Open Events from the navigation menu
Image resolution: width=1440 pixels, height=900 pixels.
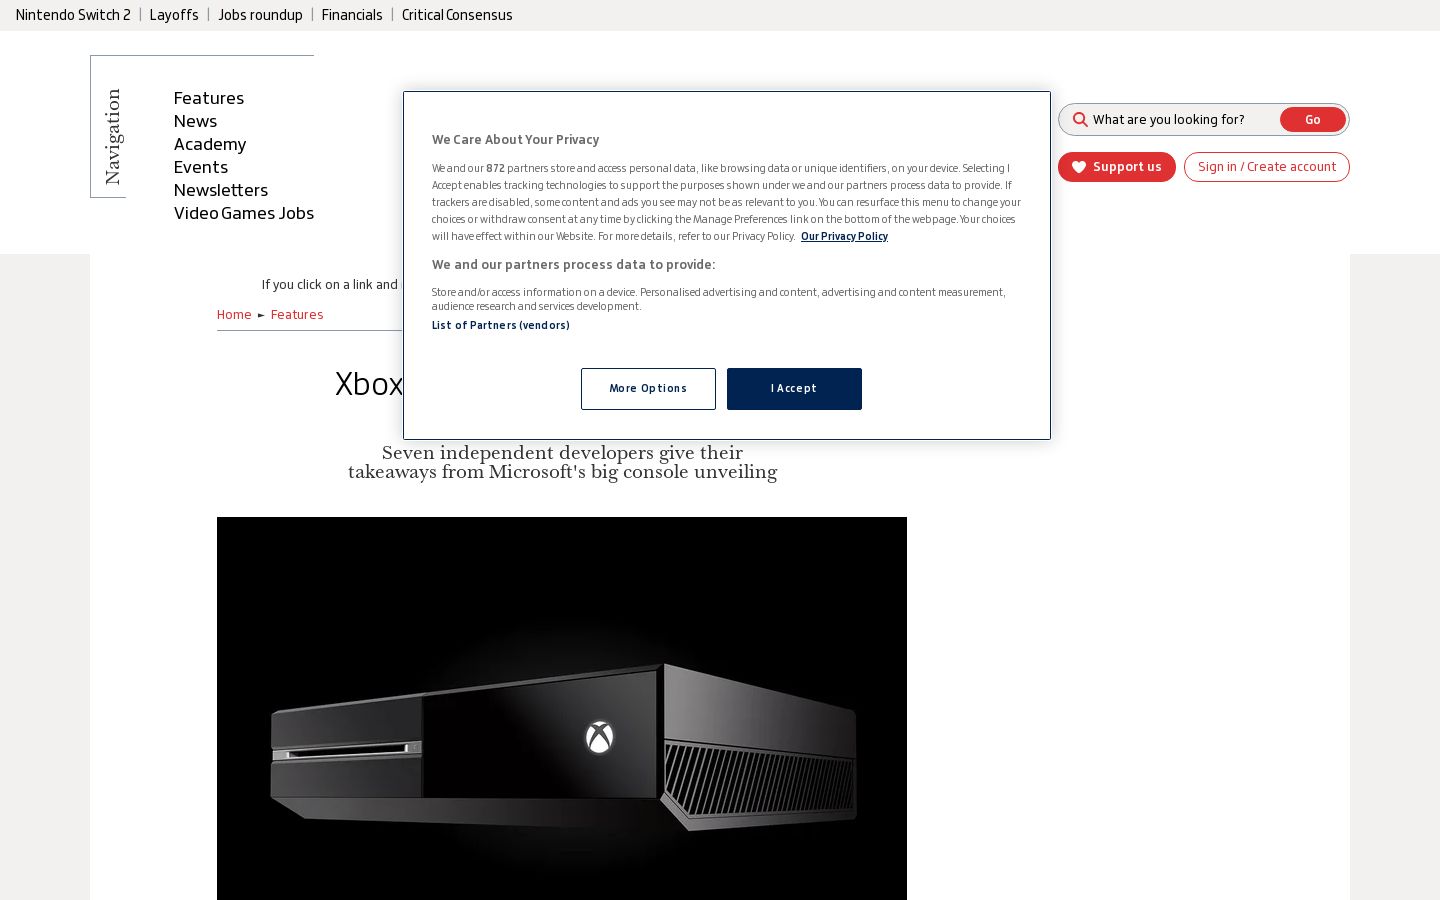coord(201,167)
